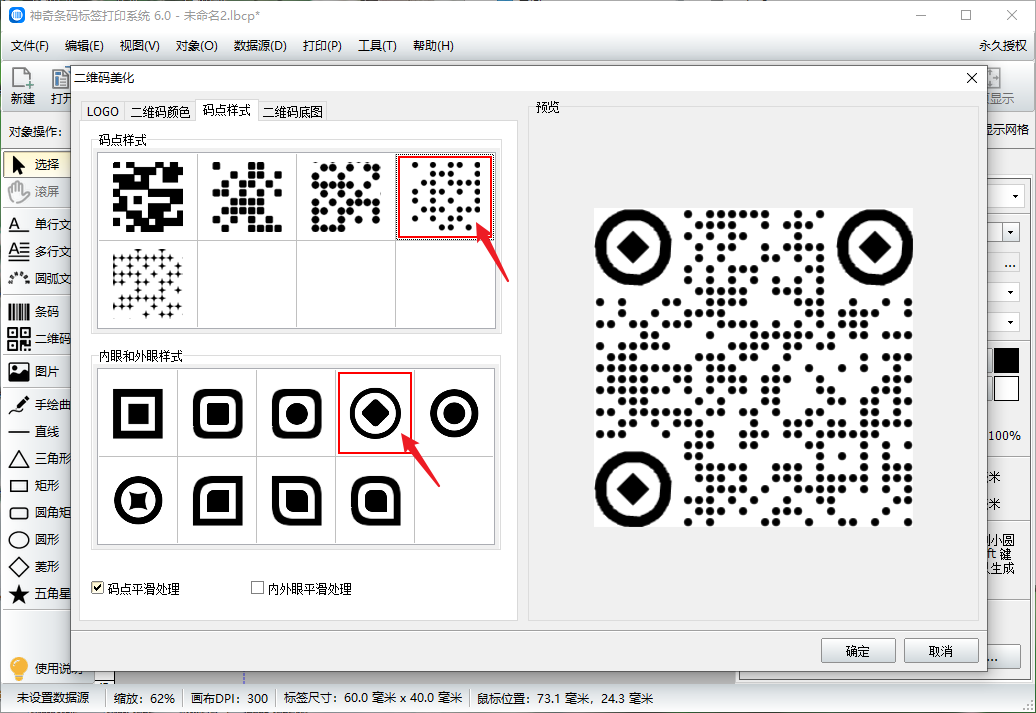
Task: Open the 视图(V) menu
Action: tap(139, 46)
